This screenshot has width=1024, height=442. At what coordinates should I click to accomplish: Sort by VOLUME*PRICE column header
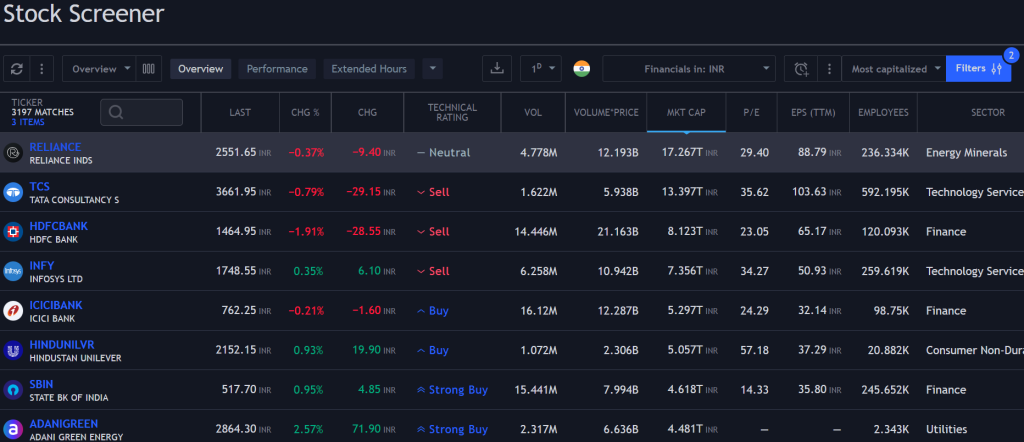(x=606, y=112)
